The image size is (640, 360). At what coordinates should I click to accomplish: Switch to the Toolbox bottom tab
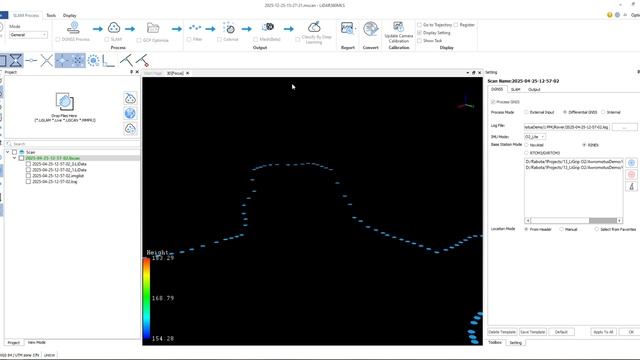pyautogui.click(x=495, y=343)
